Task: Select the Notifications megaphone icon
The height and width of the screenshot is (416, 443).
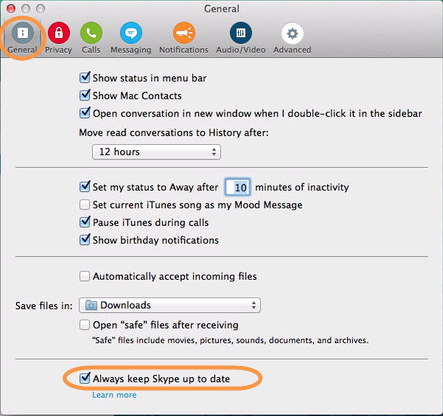Action: tap(184, 33)
